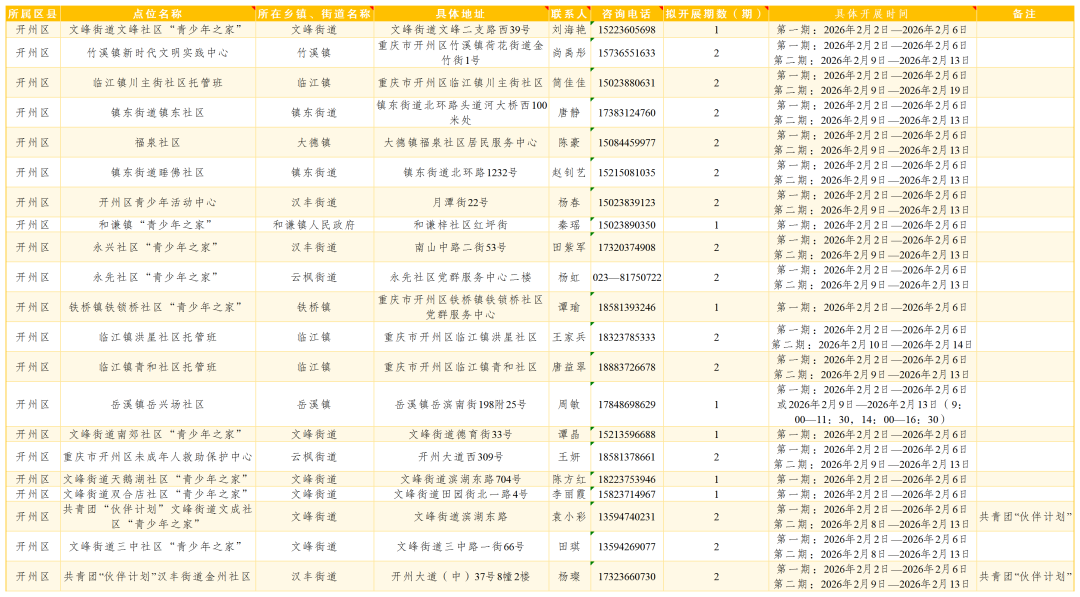Select cell 文峰街道天鹅湖社区“青少年之家”
The width and height of the screenshot is (1080, 597).
coord(158,479)
